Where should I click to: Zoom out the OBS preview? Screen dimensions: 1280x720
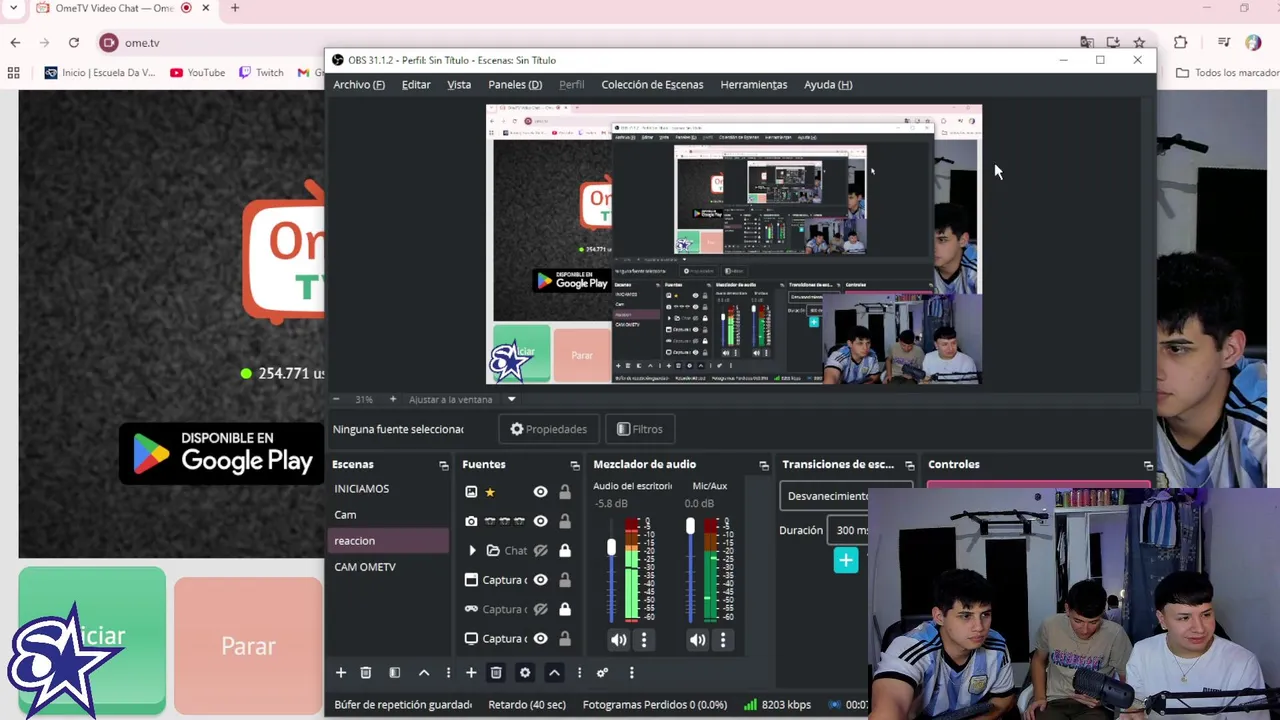point(336,399)
